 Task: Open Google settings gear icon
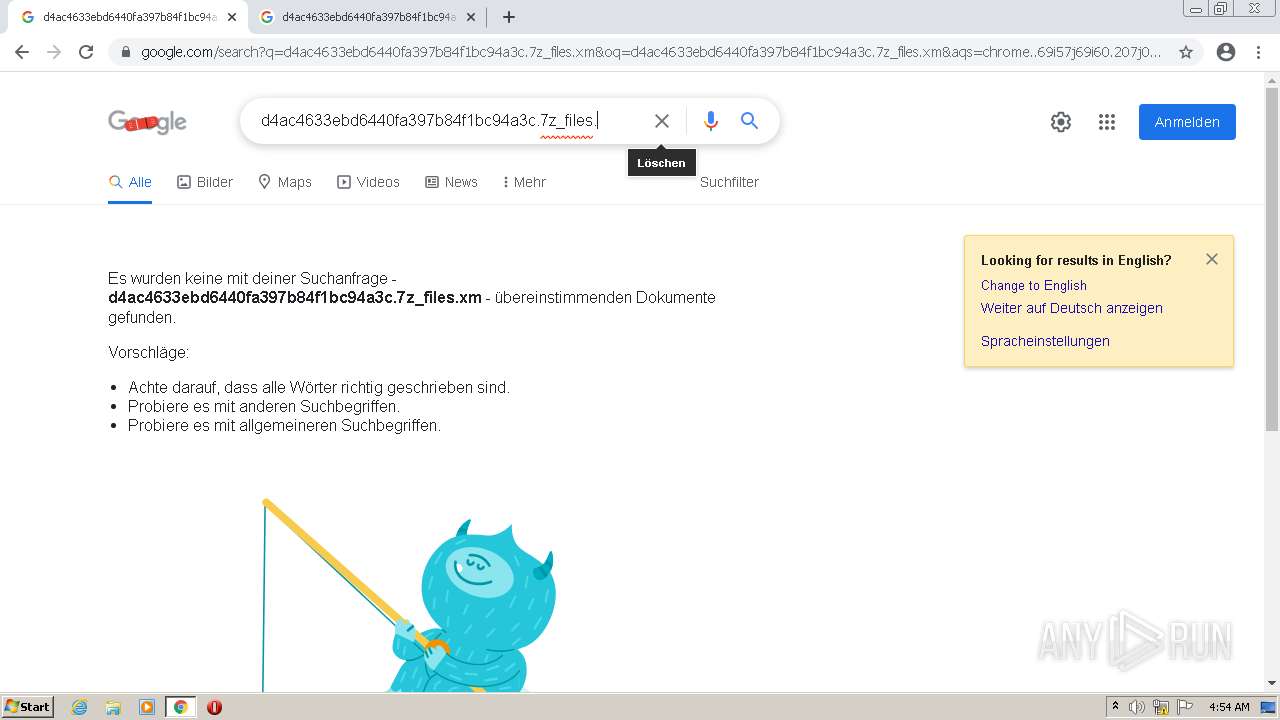tap(1061, 122)
